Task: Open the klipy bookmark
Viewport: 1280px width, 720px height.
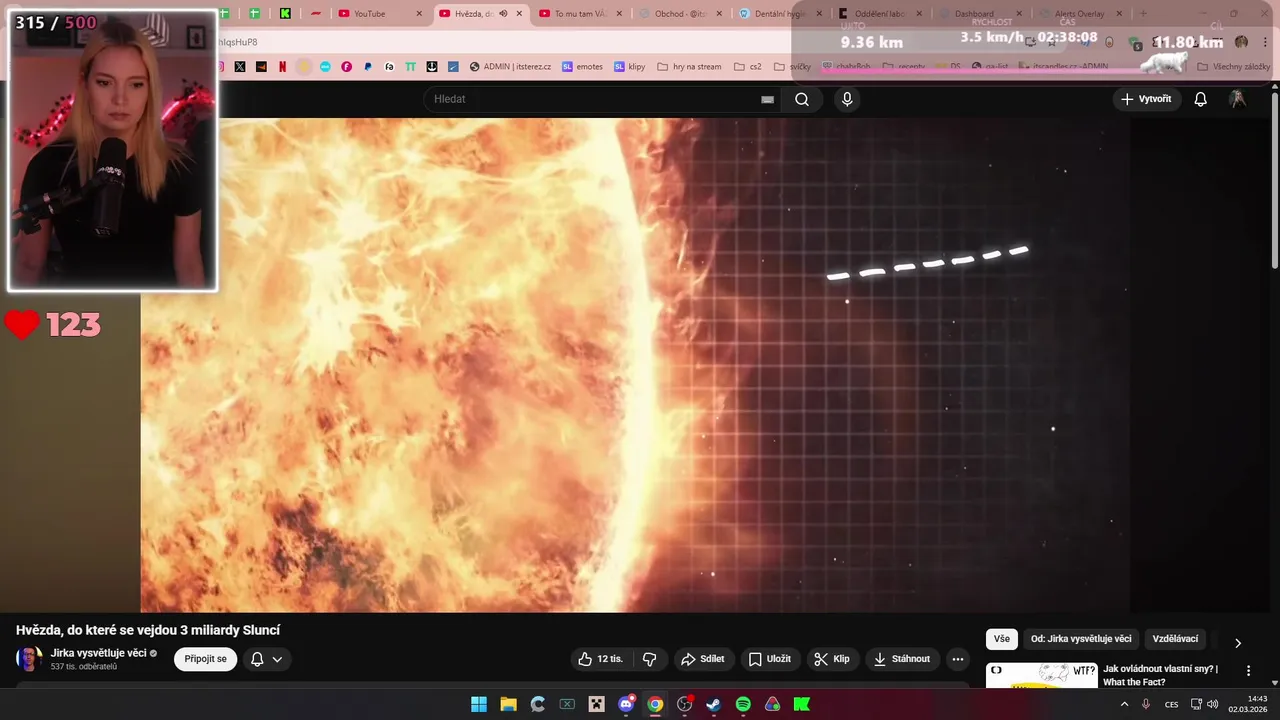Action: (630, 67)
